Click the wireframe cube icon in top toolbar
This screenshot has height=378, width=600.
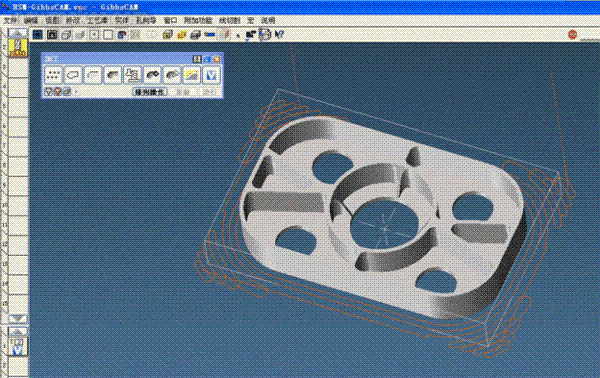[x=66, y=35]
